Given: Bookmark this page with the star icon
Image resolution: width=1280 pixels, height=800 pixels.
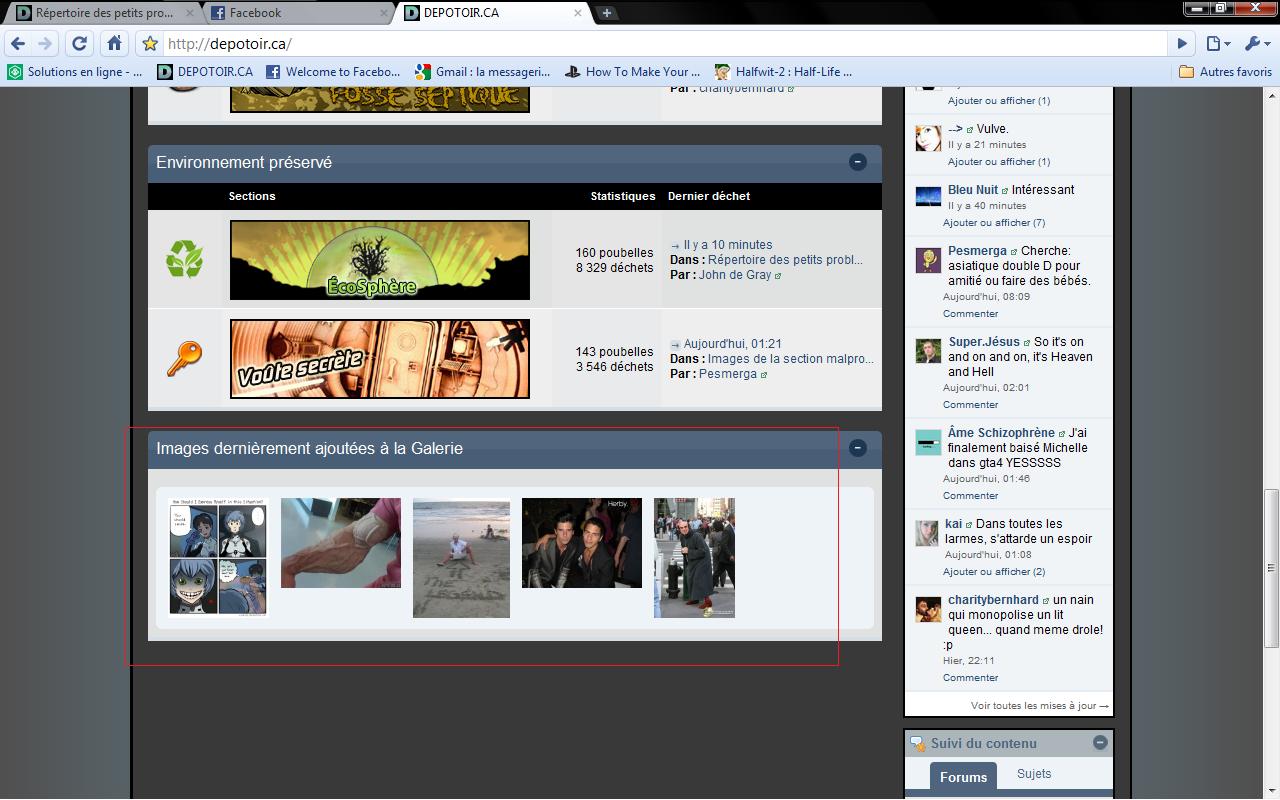Looking at the screenshot, I should point(149,44).
